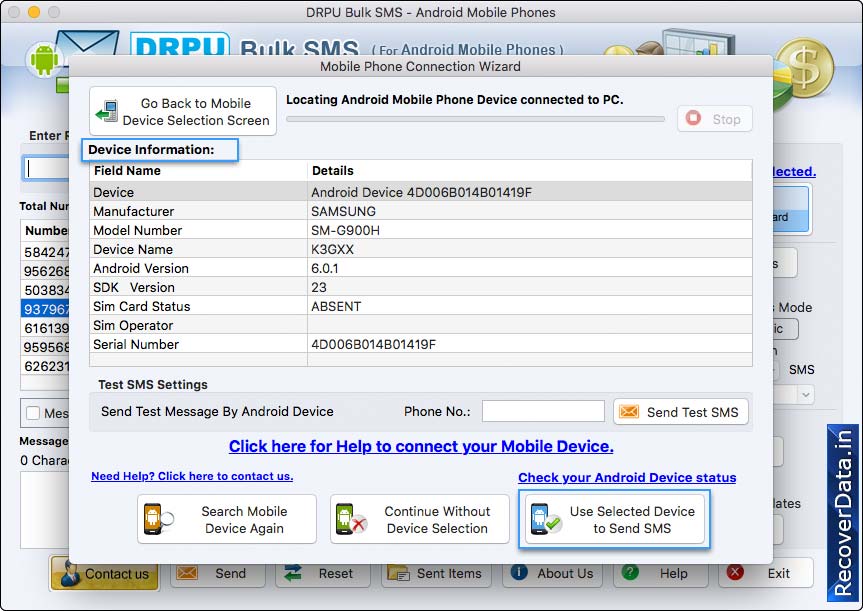The image size is (863, 611).
Task: Select the highlighted 93796 number row
Action: tap(45, 309)
